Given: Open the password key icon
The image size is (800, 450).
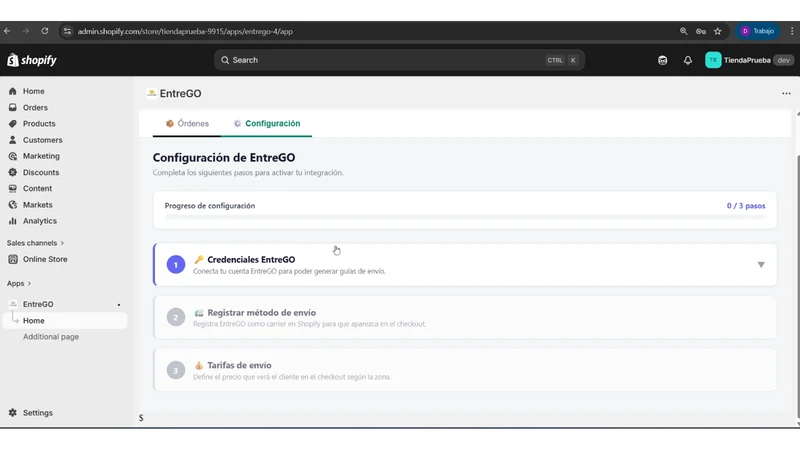Looking at the screenshot, I should (701, 31).
